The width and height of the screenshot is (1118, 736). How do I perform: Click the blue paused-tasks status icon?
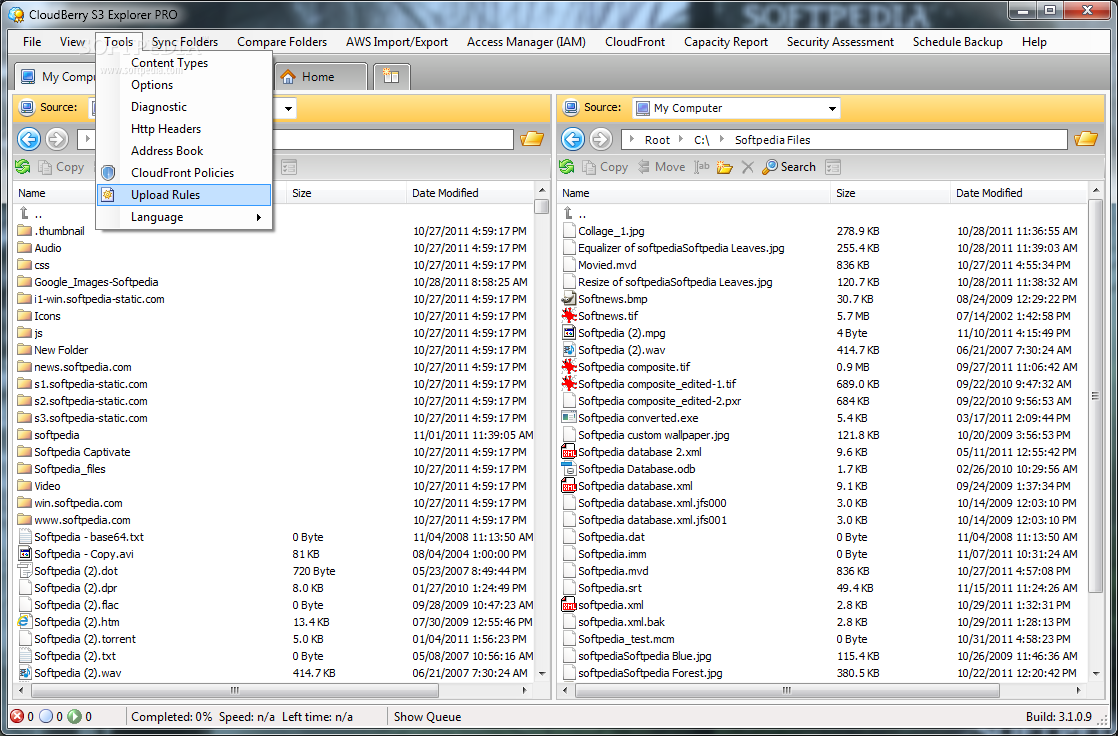[x=46, y=717]
